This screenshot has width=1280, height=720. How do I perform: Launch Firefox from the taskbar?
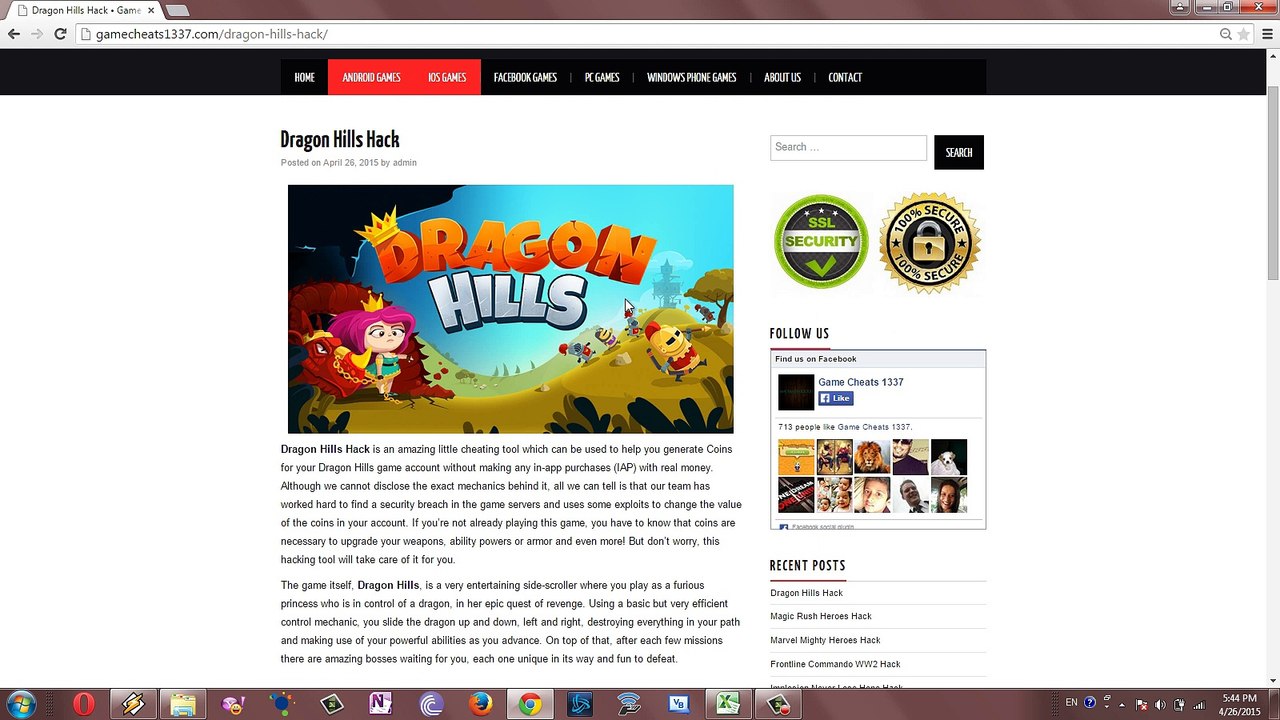tap(481, 705)
